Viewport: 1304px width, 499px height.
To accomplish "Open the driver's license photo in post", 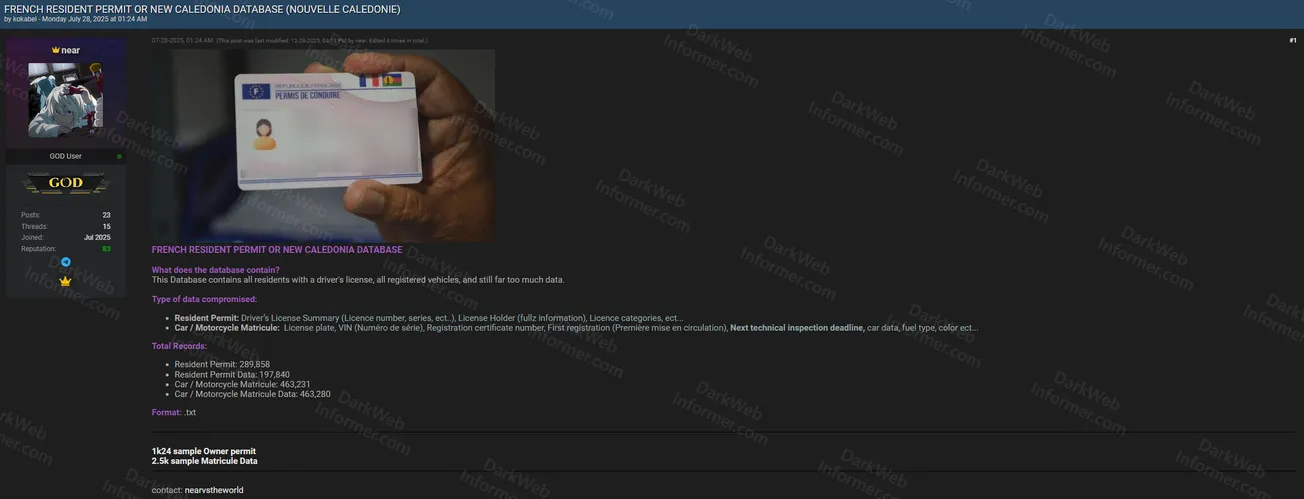I will coord(323,145).
